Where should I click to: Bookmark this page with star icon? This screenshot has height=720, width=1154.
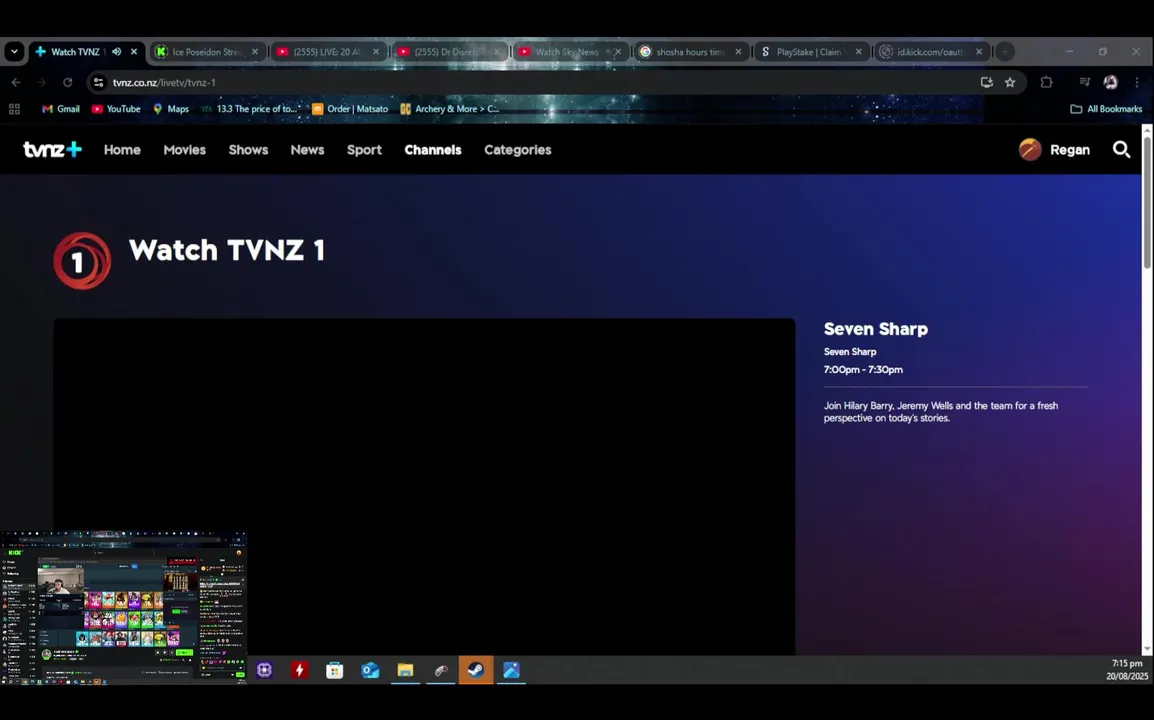coord(1010,82)
